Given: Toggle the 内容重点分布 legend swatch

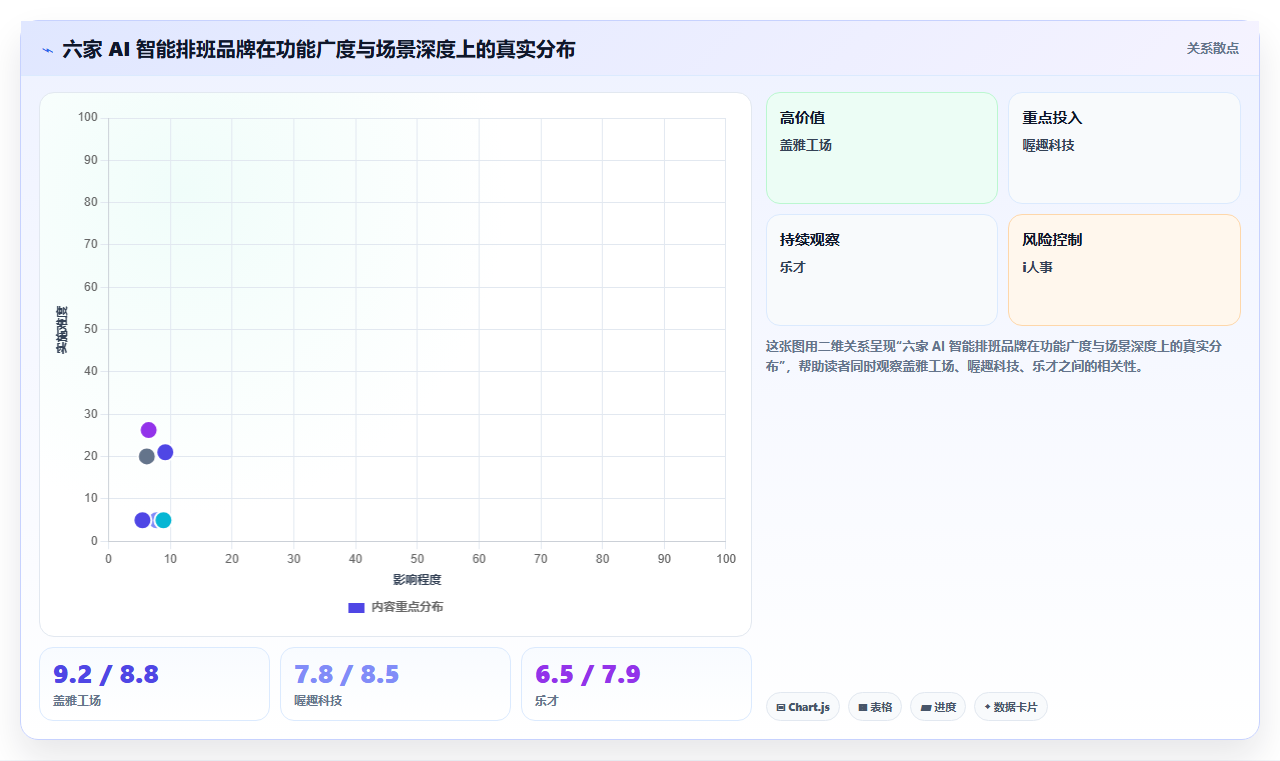Looking at the screenshot, I should click(x=356, y=607).
